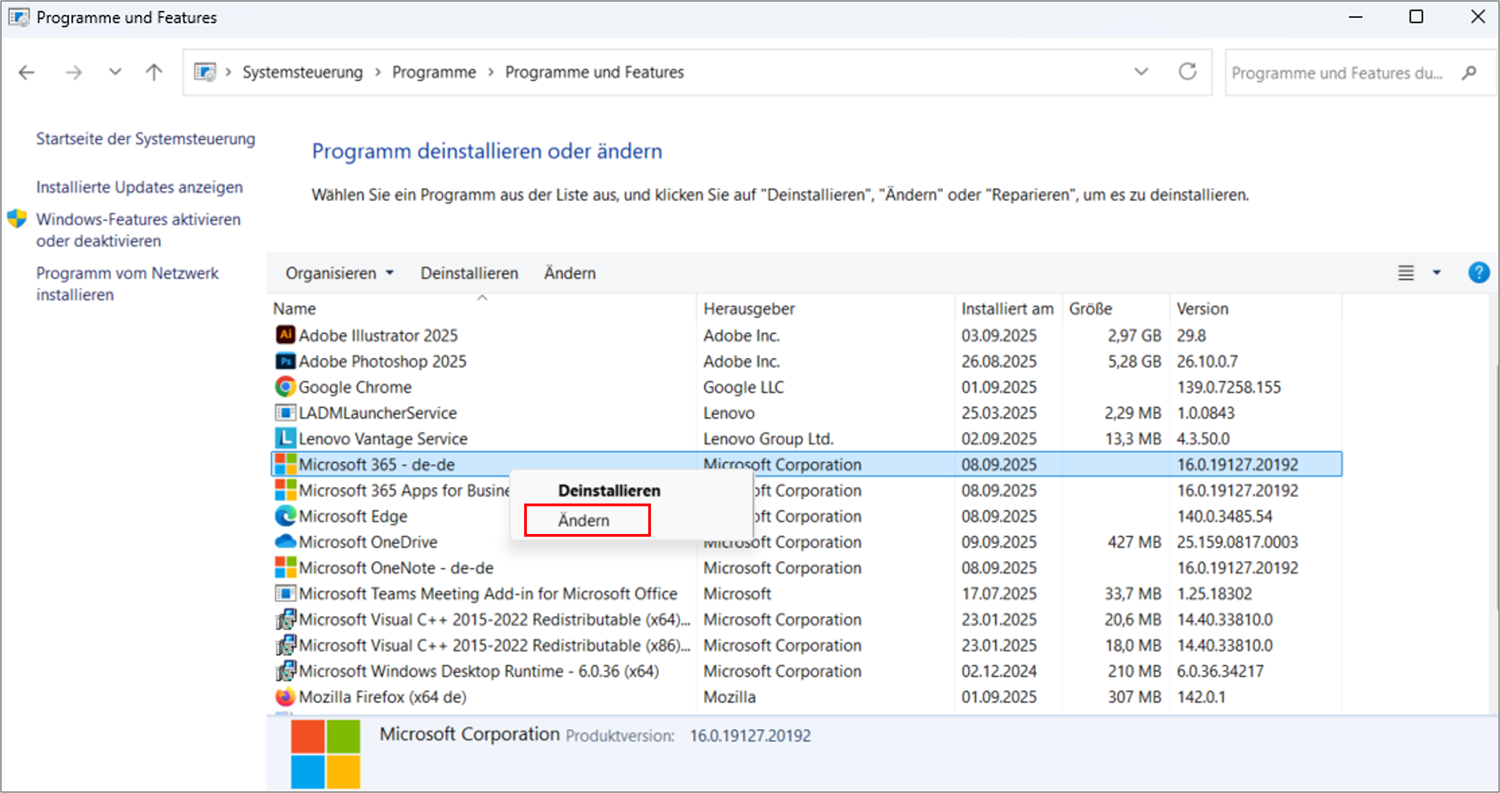Click Ändern in the toolbar

click(570, 273)
